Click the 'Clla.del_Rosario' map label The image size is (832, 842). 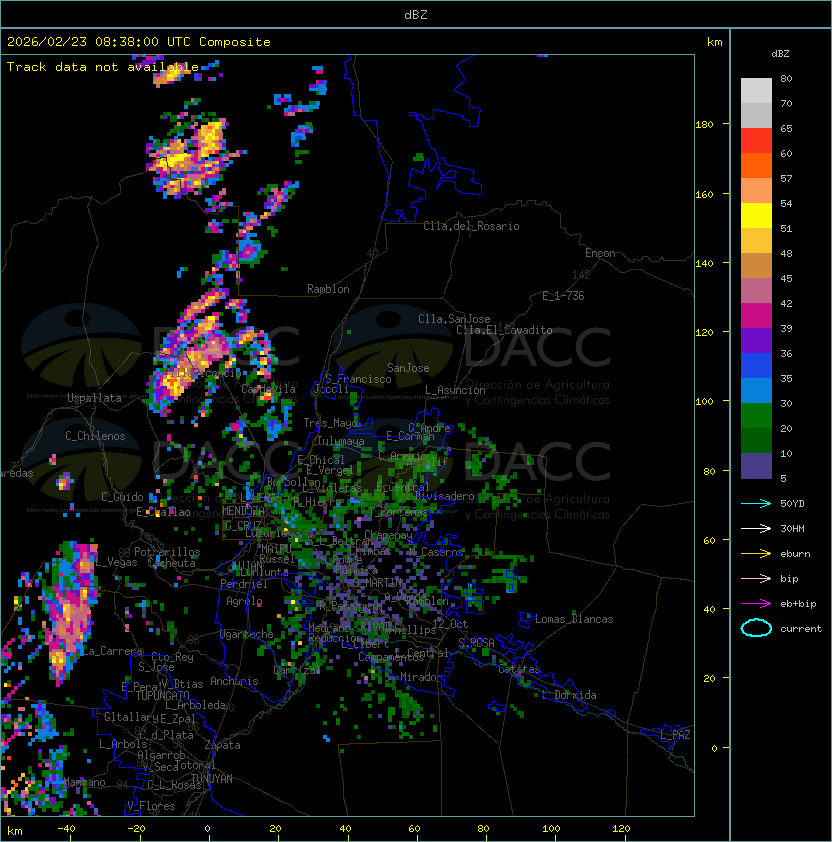[471, 226]
